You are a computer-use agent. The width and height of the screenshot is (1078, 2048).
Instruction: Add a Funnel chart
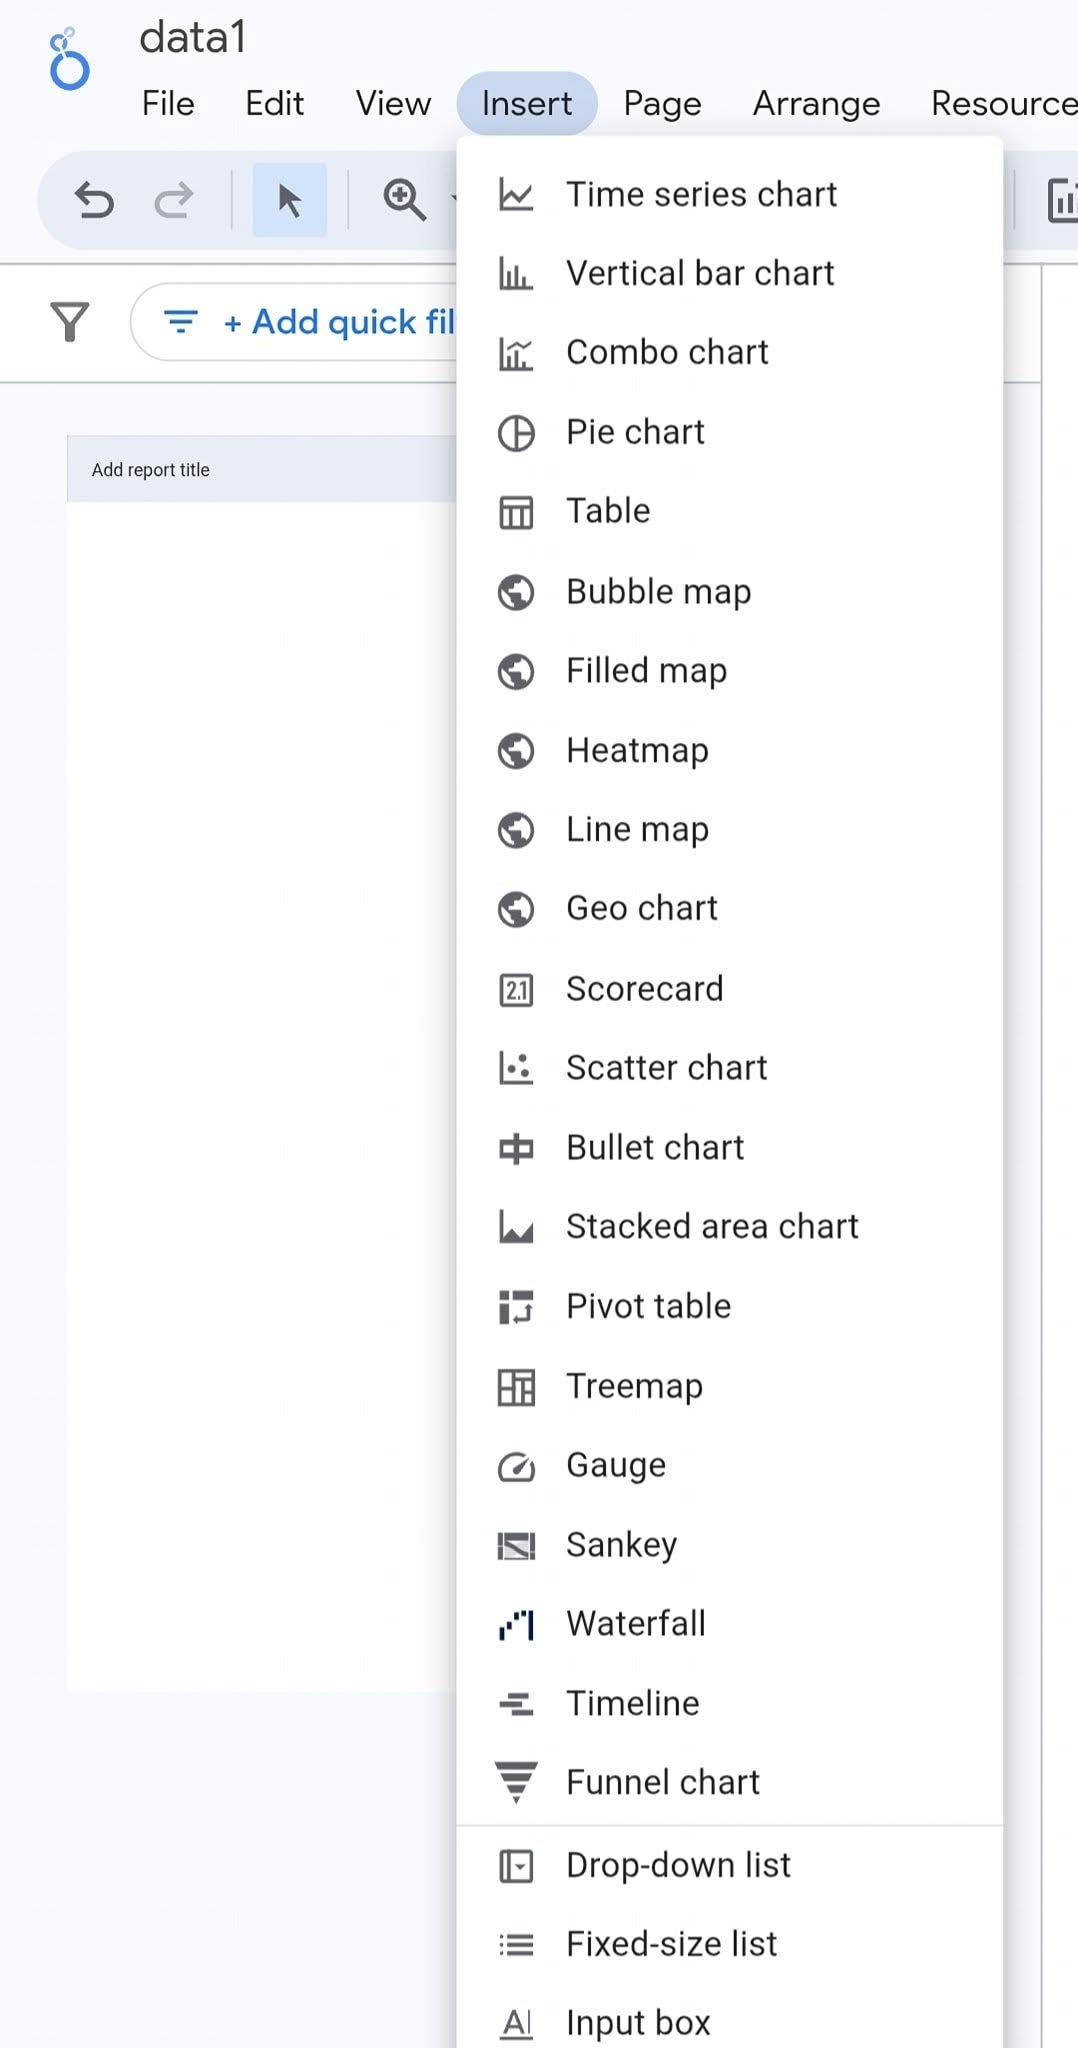663,1782
